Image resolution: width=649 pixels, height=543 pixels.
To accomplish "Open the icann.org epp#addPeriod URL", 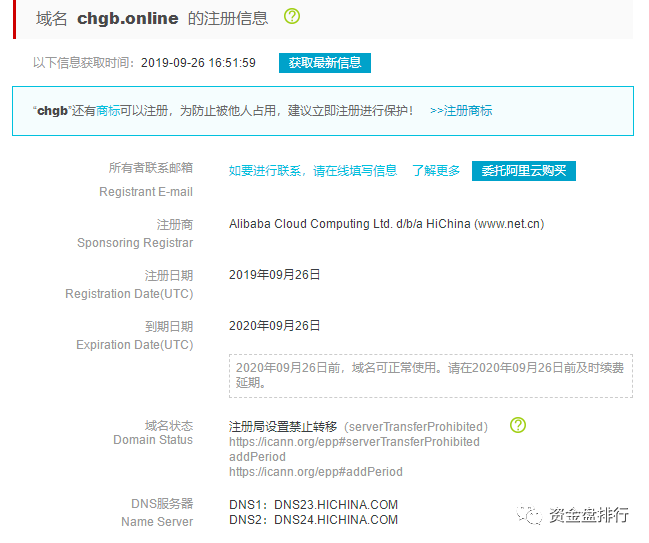I will (316, 472).
